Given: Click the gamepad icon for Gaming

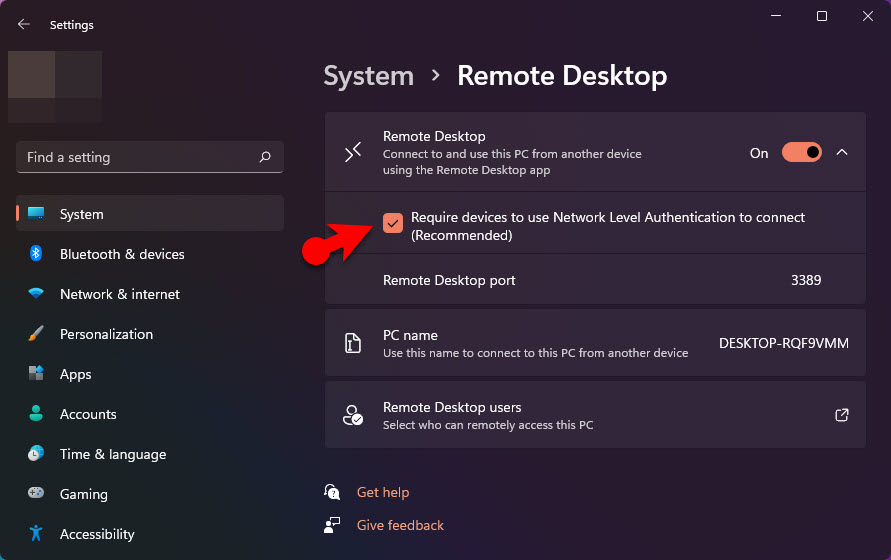Looking at the screenshot, I should point(36,492).
